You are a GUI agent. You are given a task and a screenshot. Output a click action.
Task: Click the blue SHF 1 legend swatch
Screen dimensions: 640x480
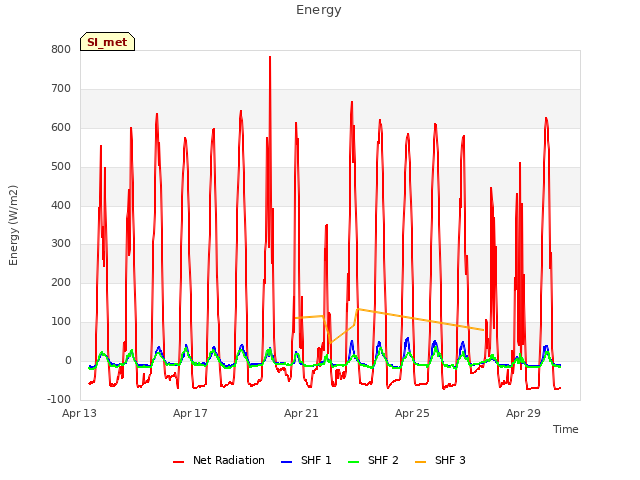[287, 462]
